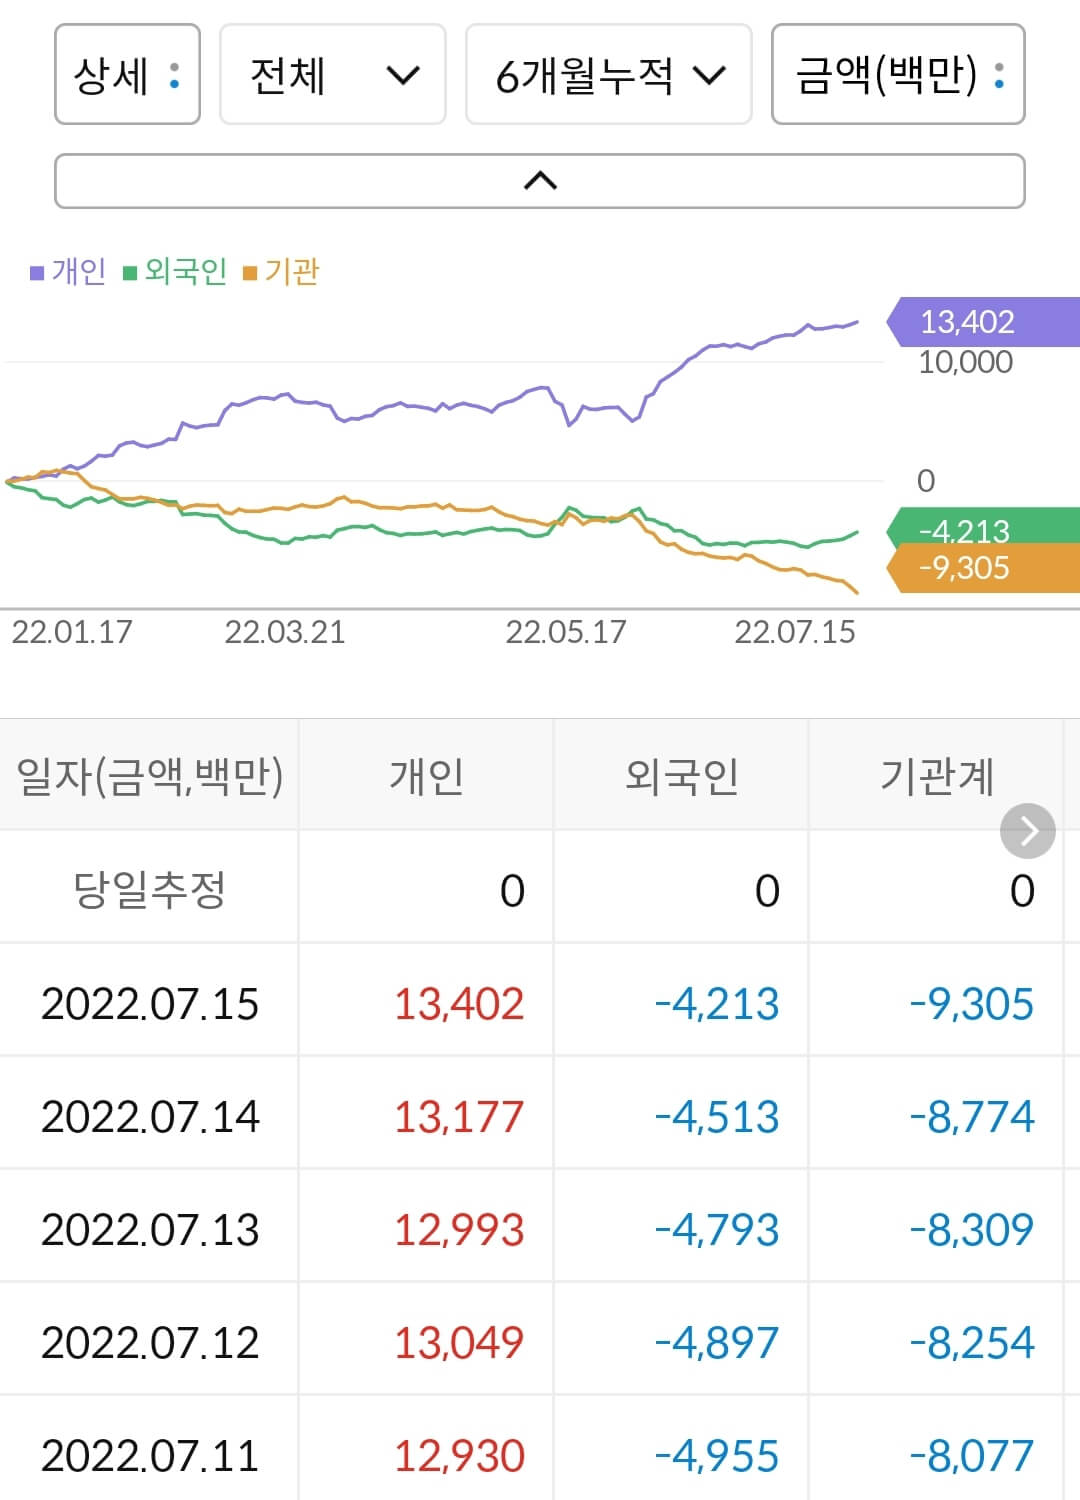Collapse the chart using the chevron button

[540, 181]
